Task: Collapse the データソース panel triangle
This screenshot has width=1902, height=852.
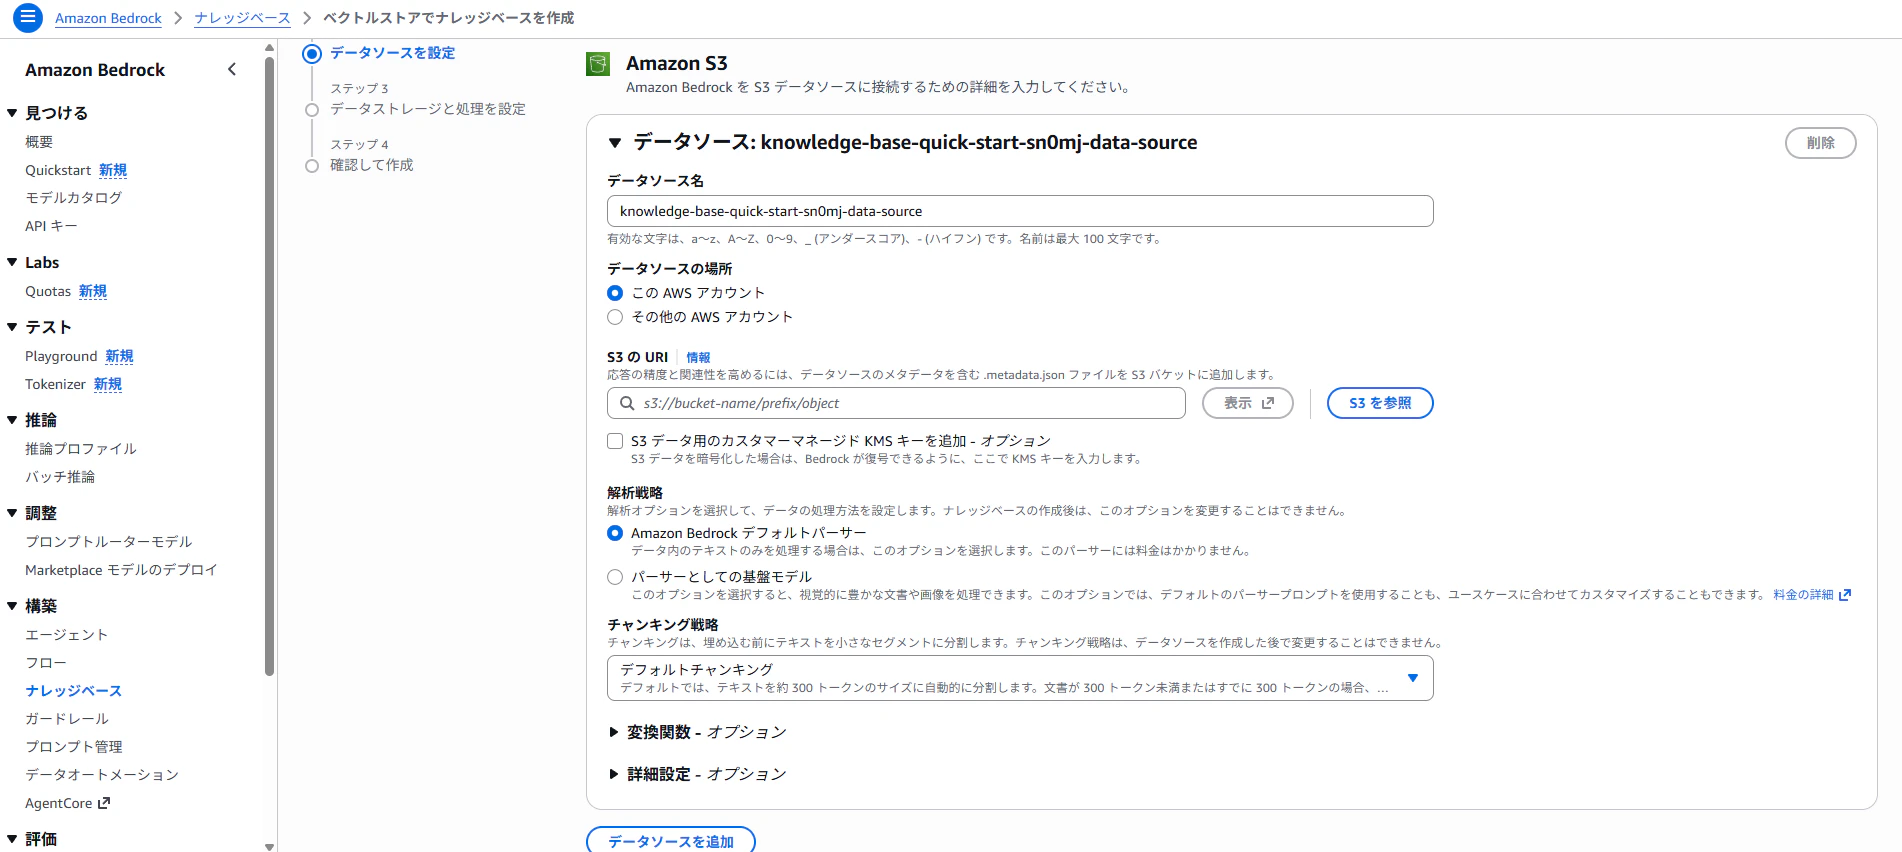Action: click(615, 143)
